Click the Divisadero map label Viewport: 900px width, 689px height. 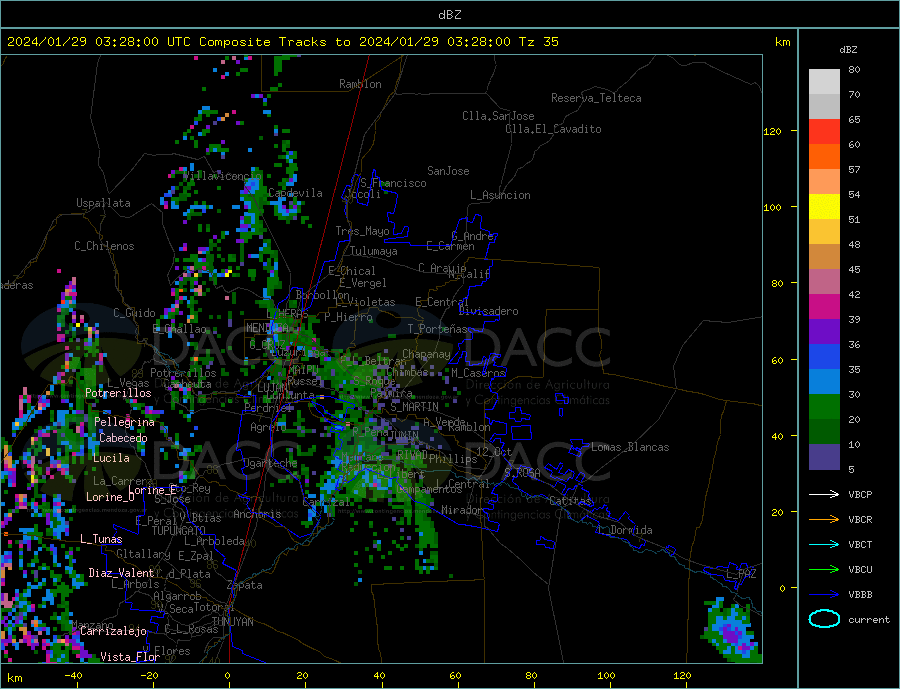tap(488, 311)
